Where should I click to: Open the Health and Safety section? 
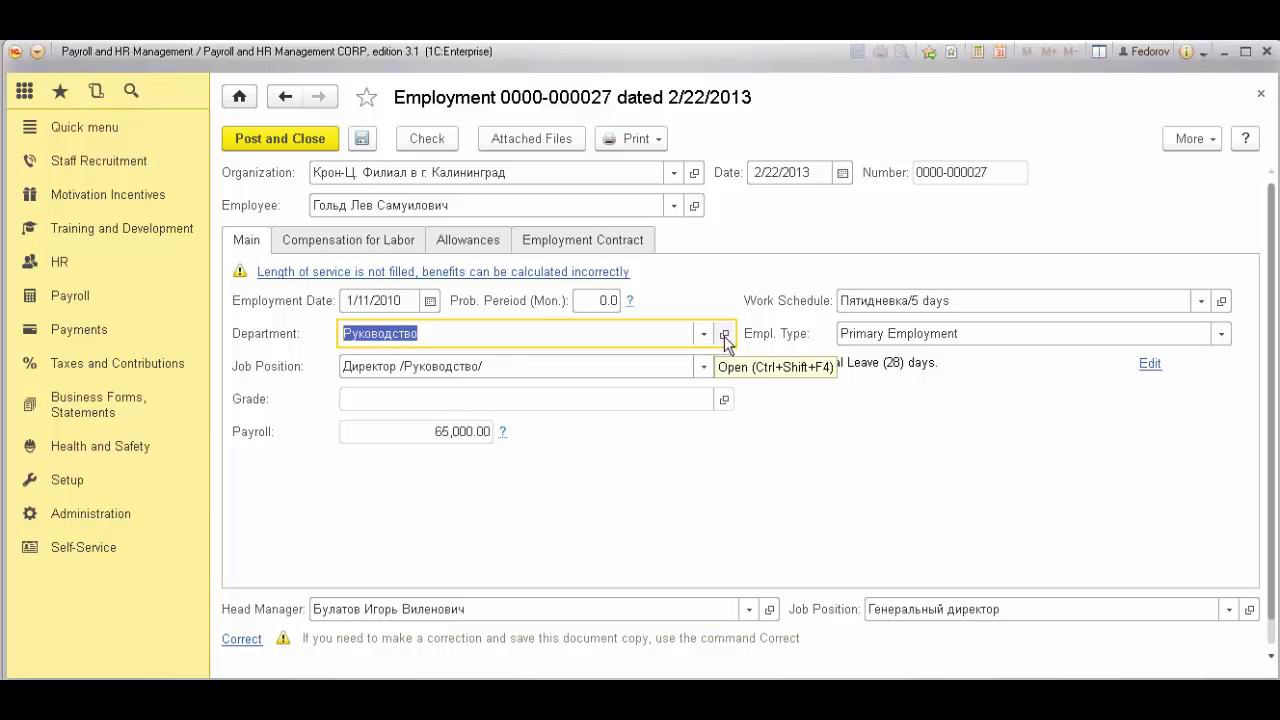100,447
